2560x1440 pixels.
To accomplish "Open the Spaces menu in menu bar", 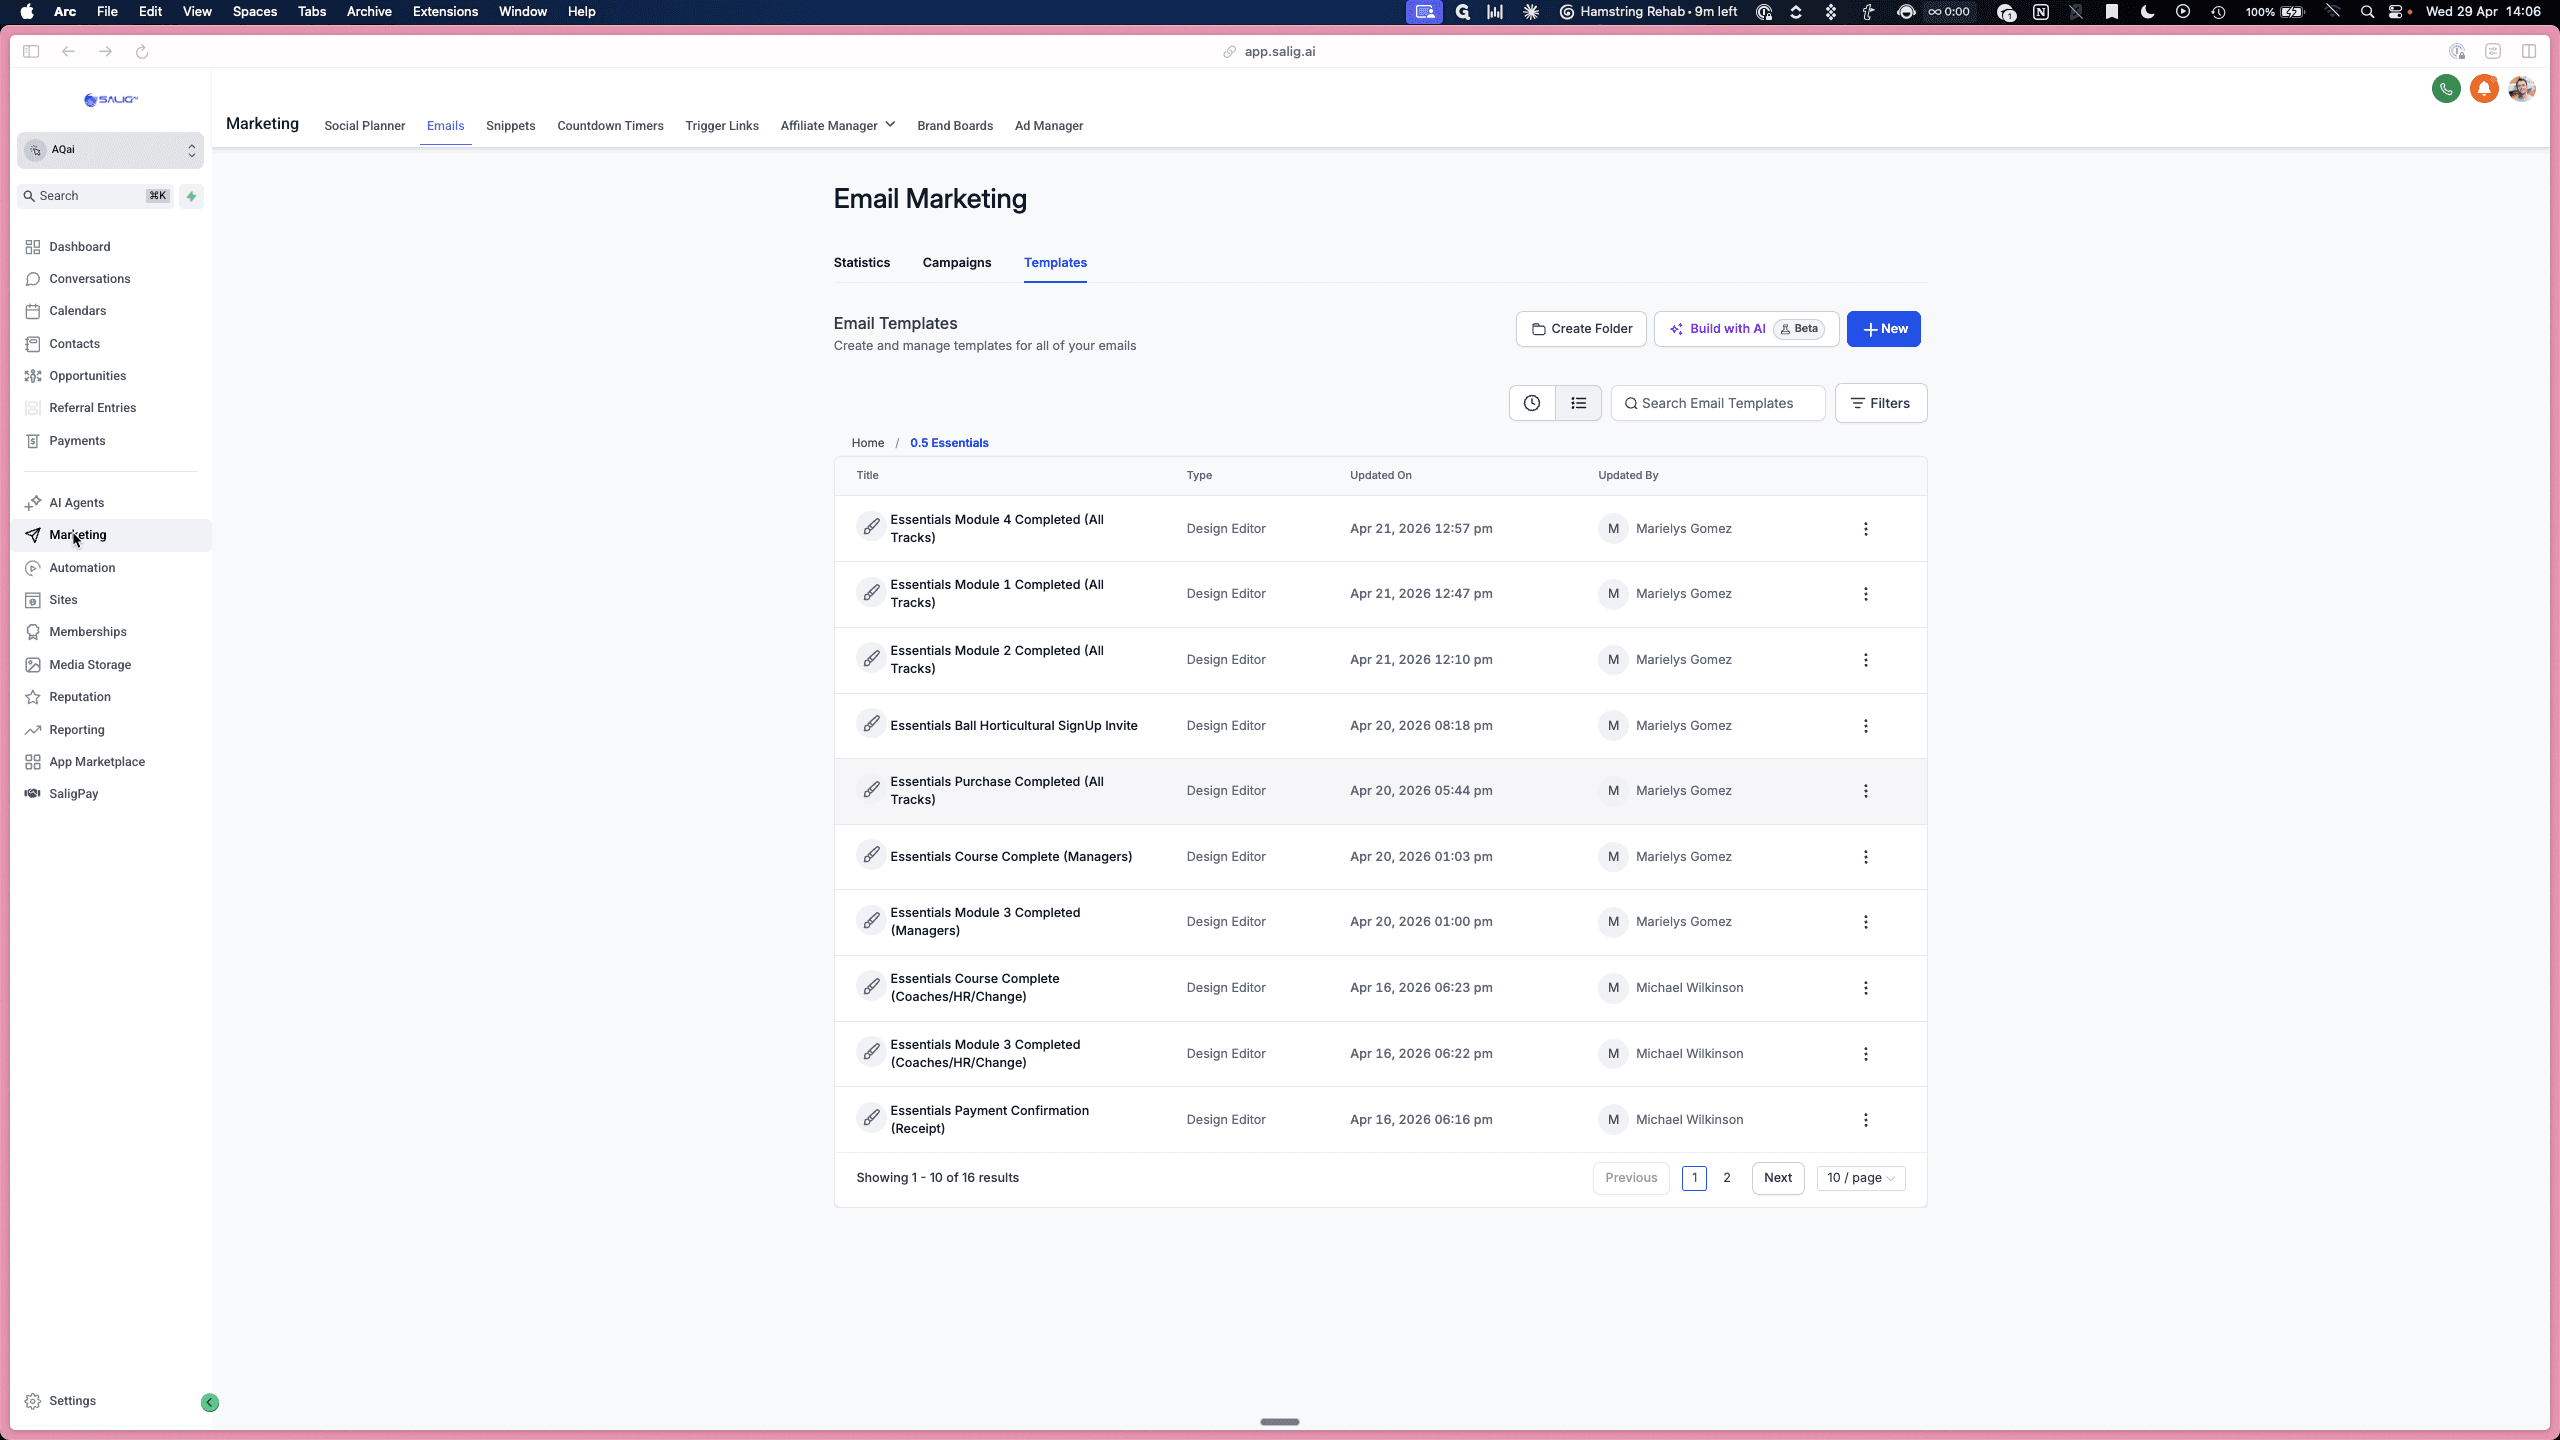I will coord(254,12).
